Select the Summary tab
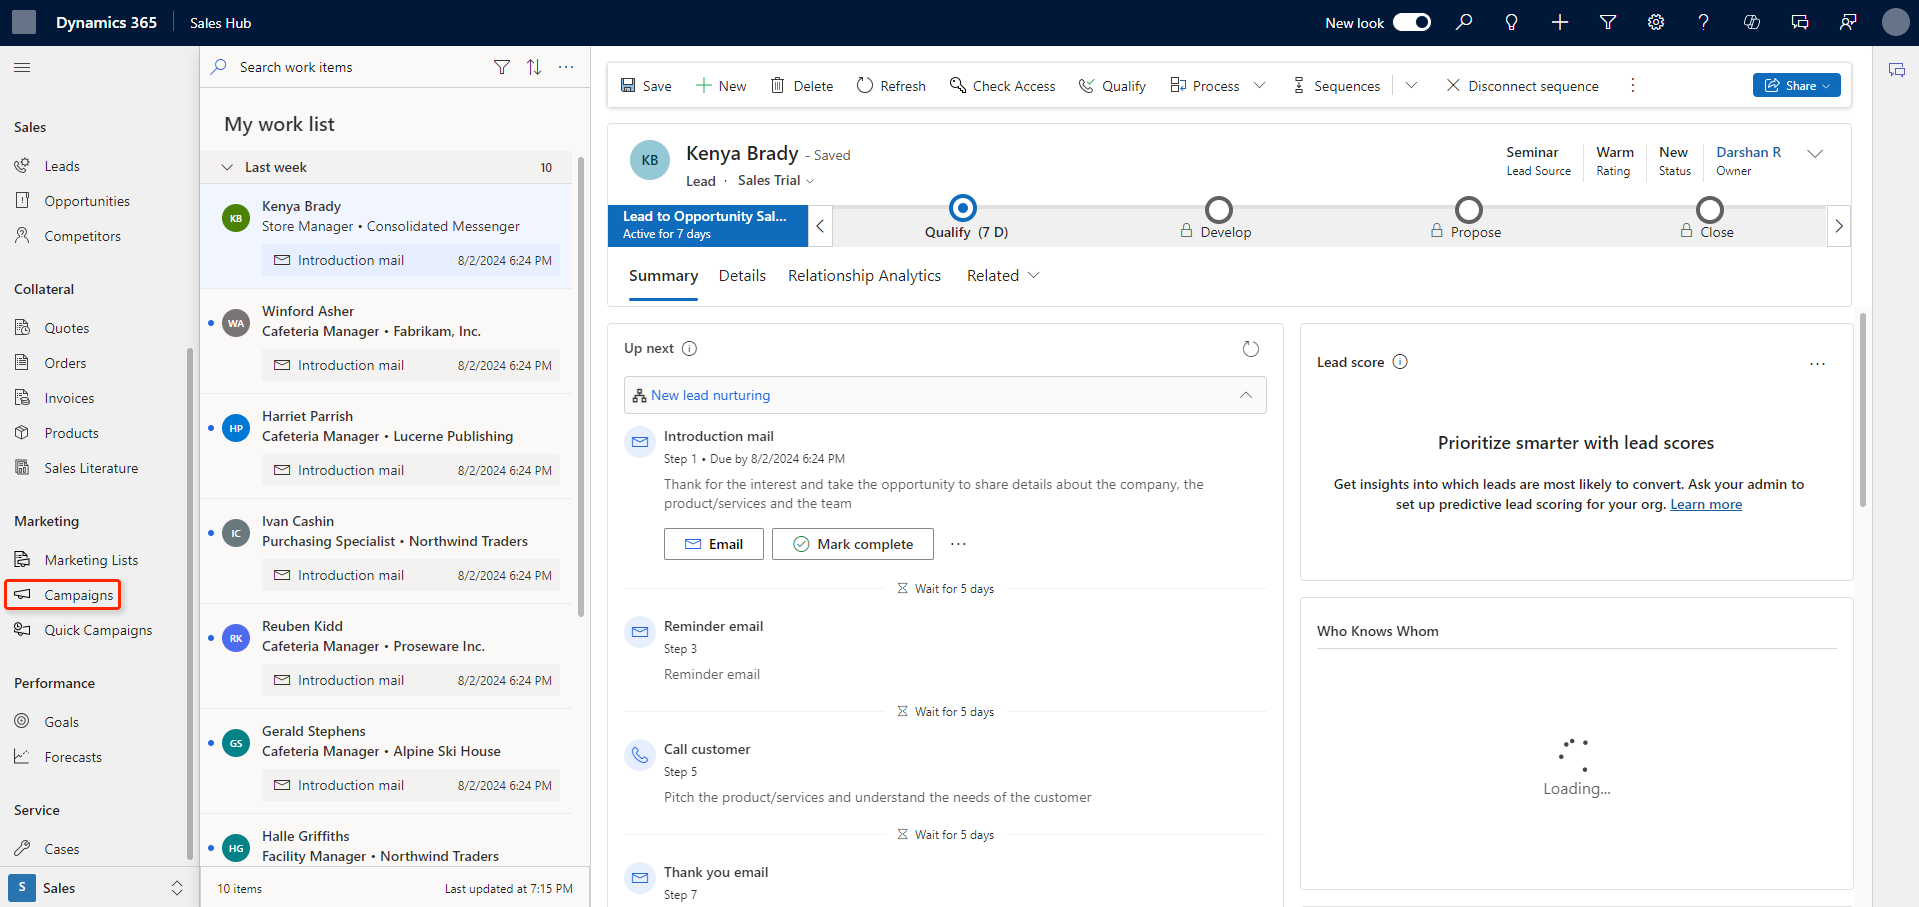 coord(663,276)
